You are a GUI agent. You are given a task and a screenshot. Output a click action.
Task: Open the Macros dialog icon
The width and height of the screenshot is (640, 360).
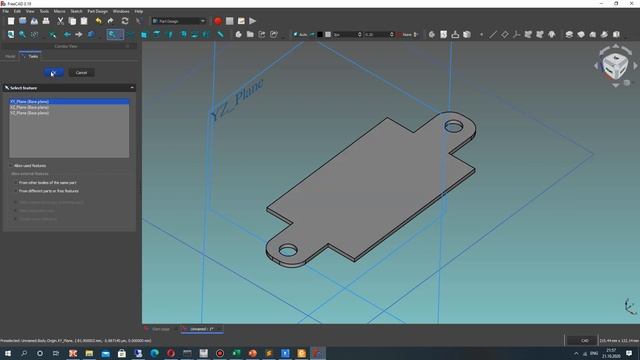pos(241,21)
